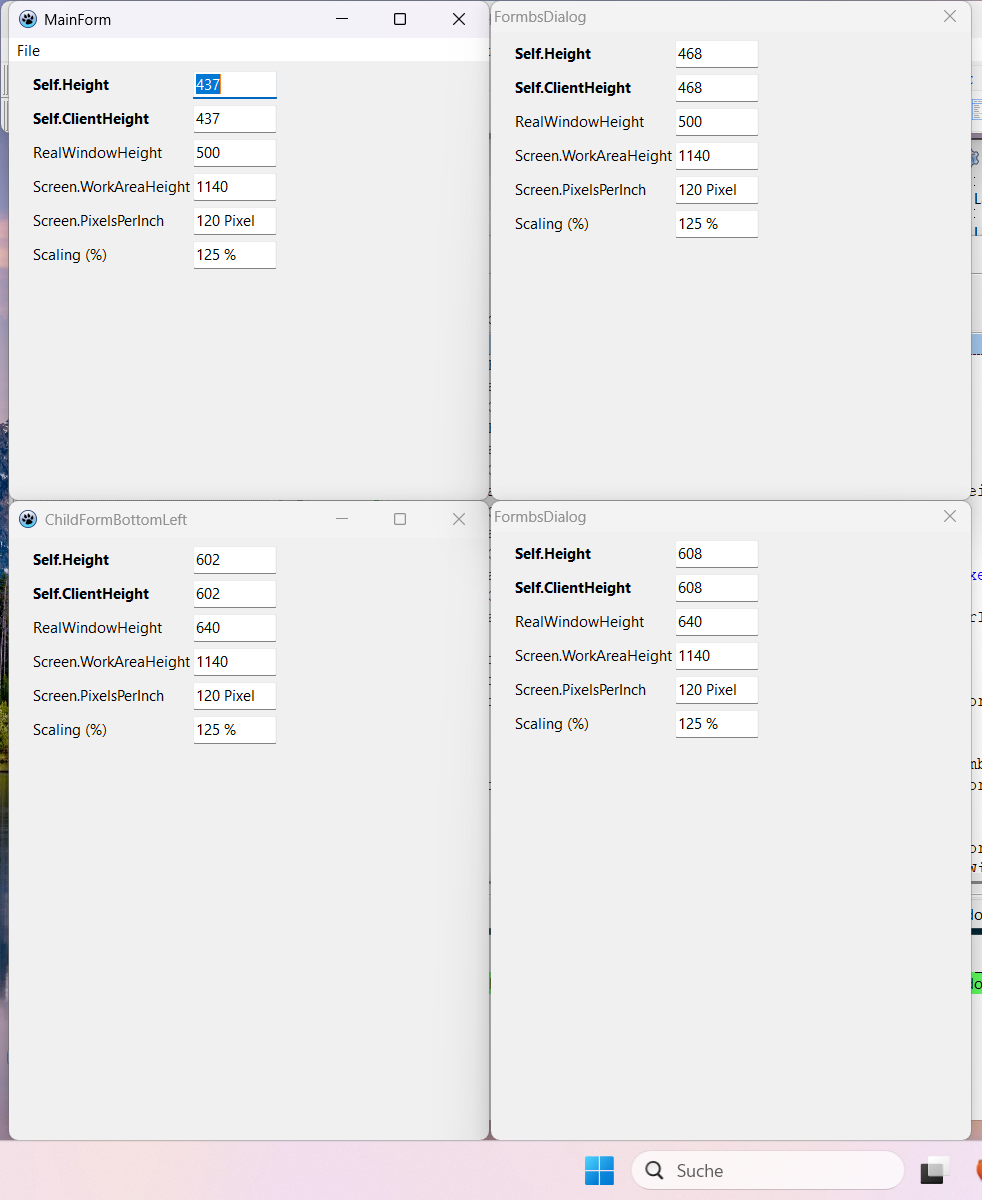The height and width of the screenshot is (1200, 982).
Task: Close the lower FormbsDialog window
Action: [x=950, y=516]
